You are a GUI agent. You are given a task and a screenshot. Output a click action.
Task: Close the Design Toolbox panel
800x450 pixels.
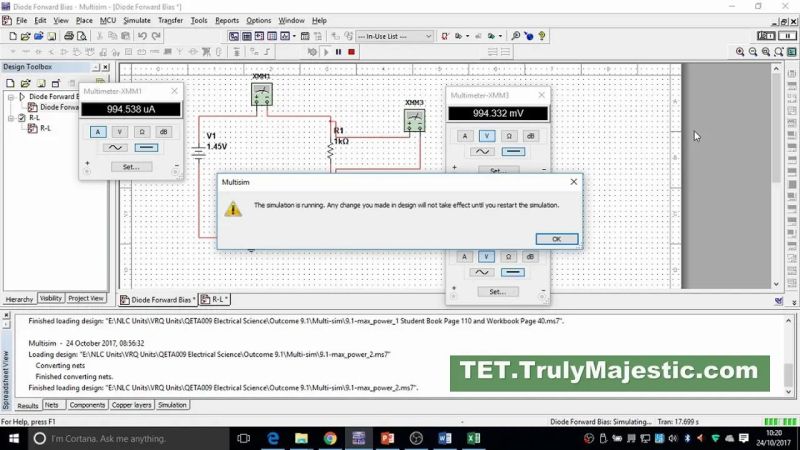pyautogui.click(x=106, y=67)
